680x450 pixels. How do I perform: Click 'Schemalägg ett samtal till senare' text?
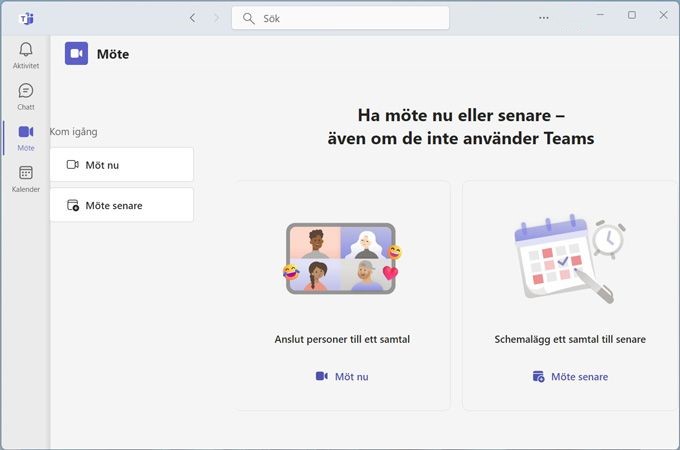570,339
